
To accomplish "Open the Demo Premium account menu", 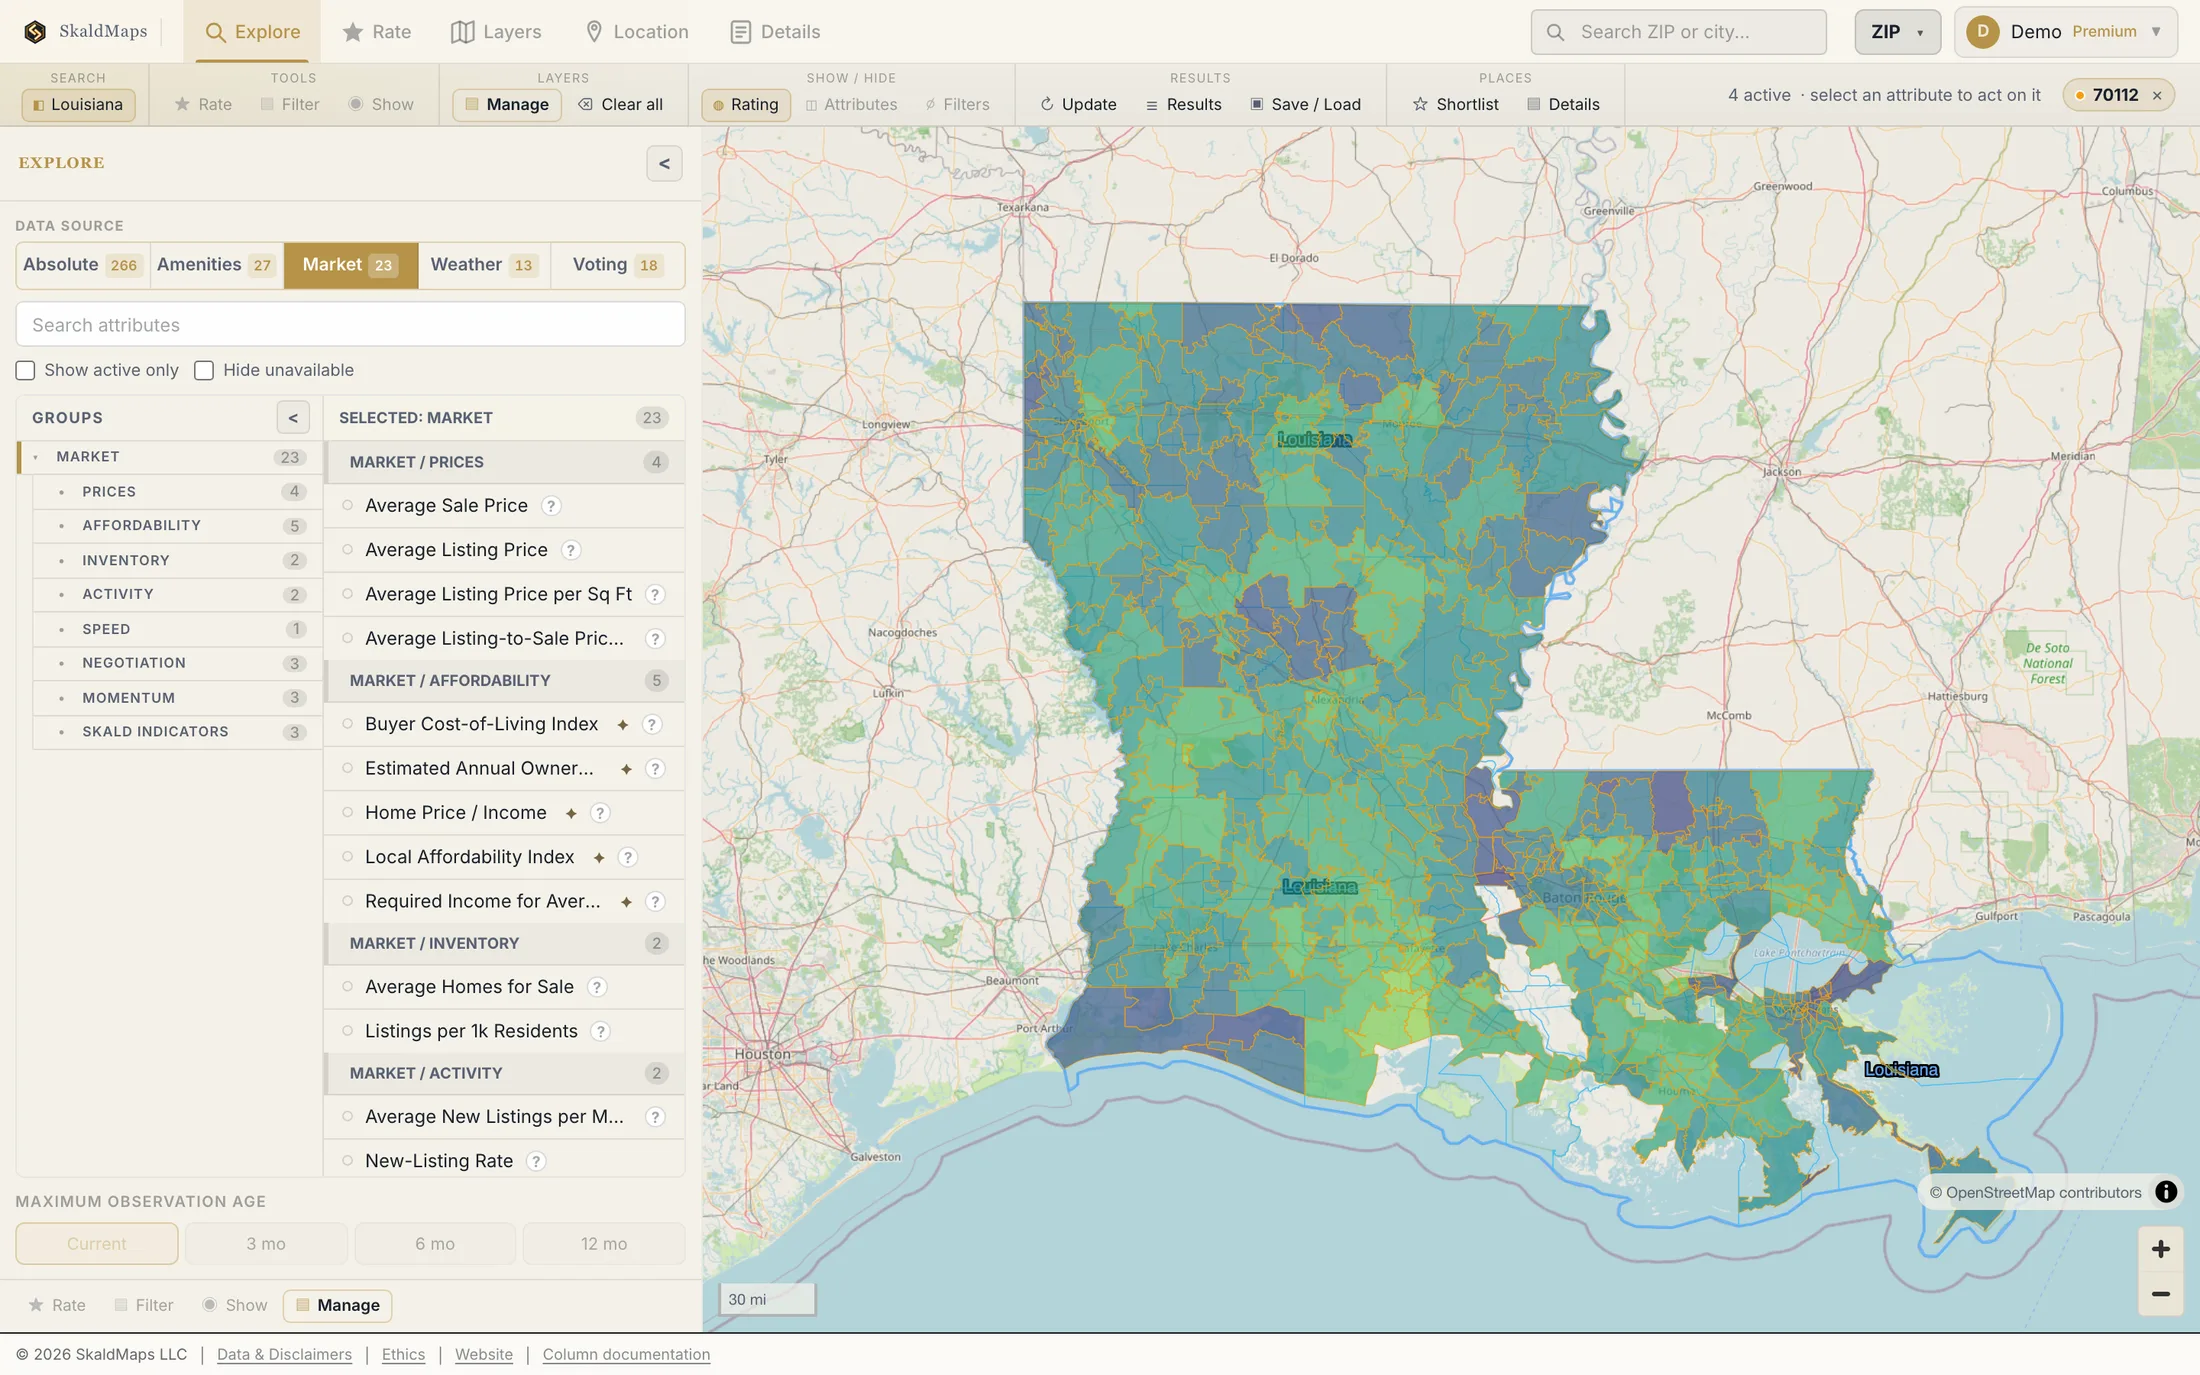I will click(x=2065, y=32).
